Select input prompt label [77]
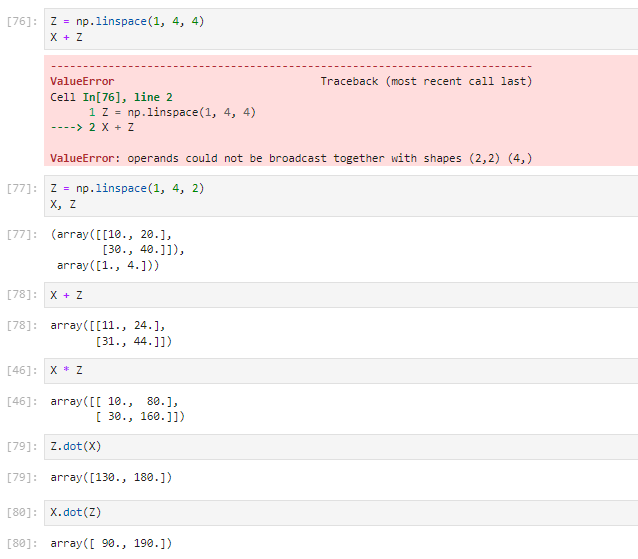638x559 pixels. point(22,188)
